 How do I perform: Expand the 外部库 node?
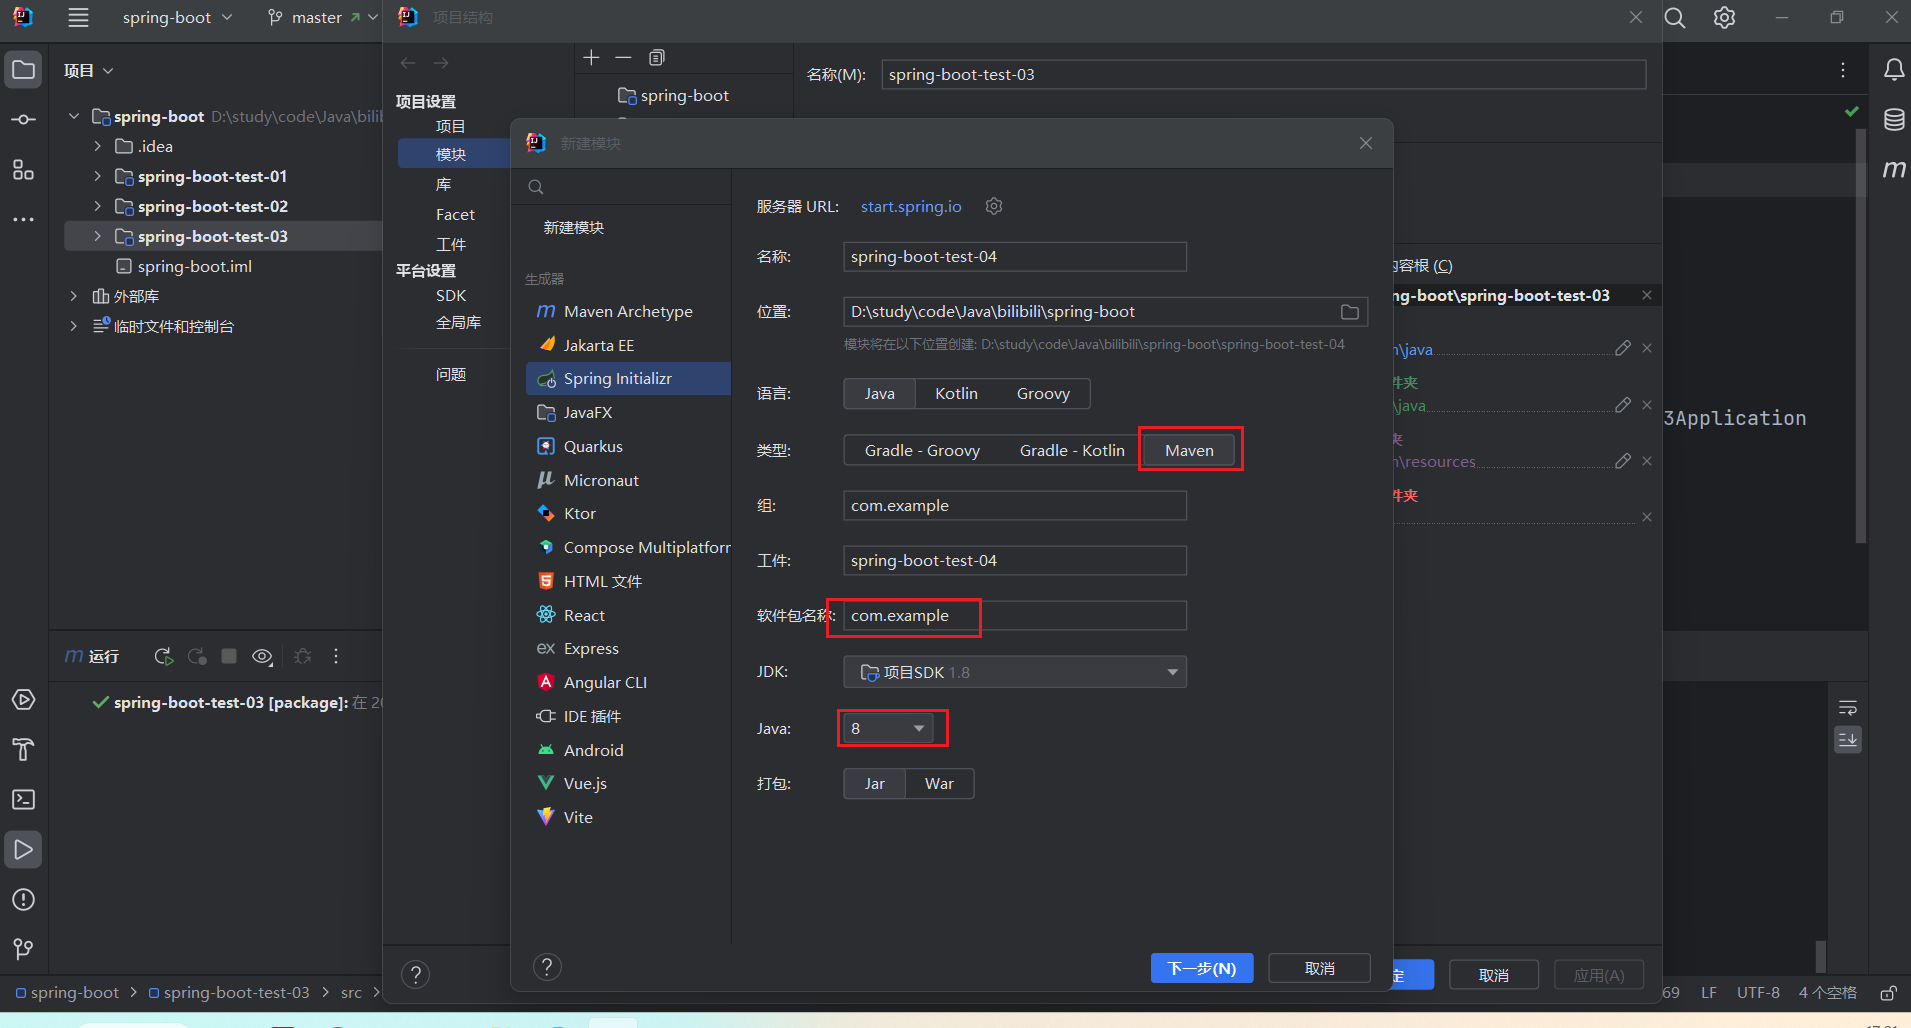pos(73,296)
